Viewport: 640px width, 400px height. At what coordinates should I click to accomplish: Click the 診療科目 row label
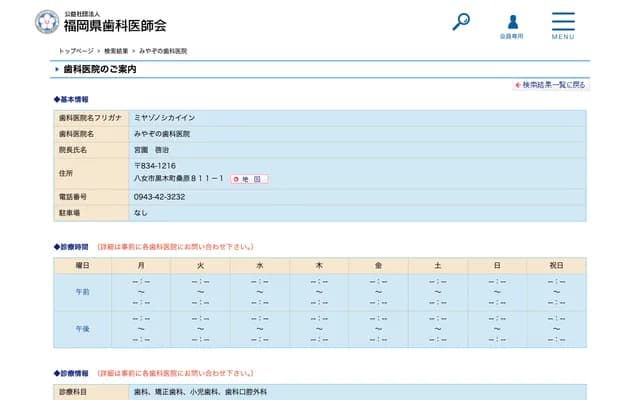(x=74, y=392)
